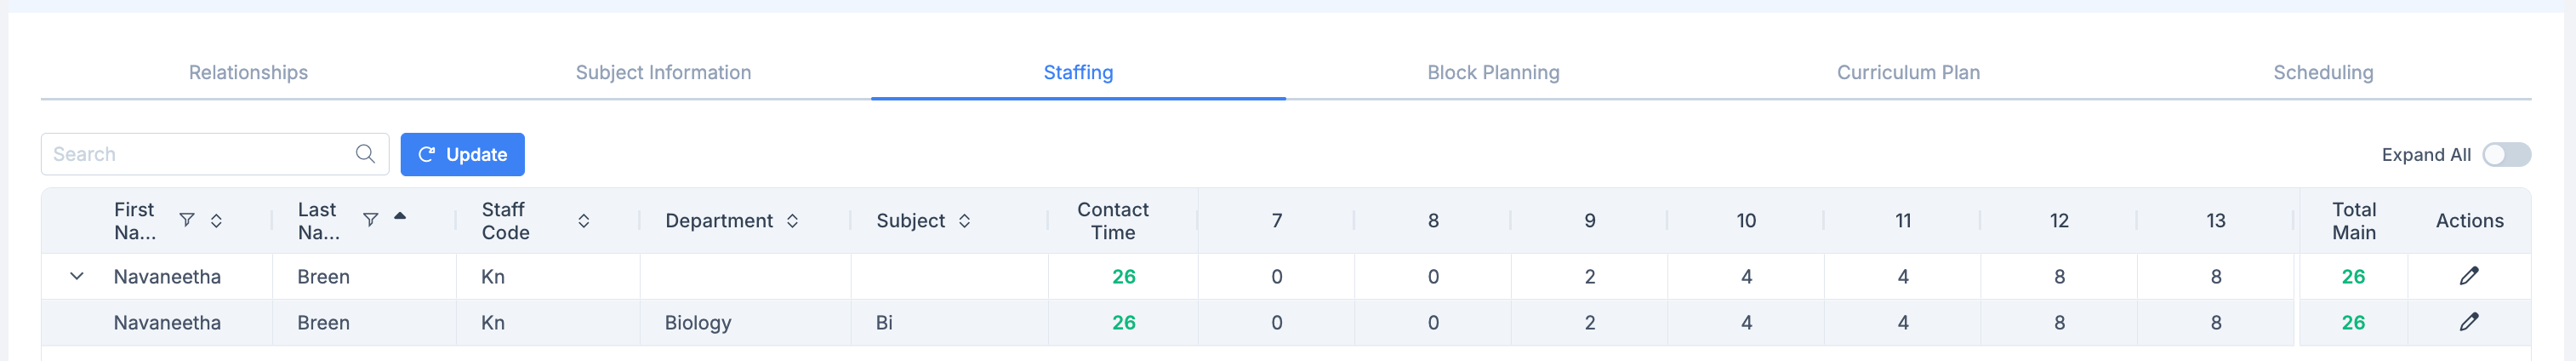Go to the Block Planning tab
This screenshot has width=2576, height=361.
click(x=1492, y=73)
